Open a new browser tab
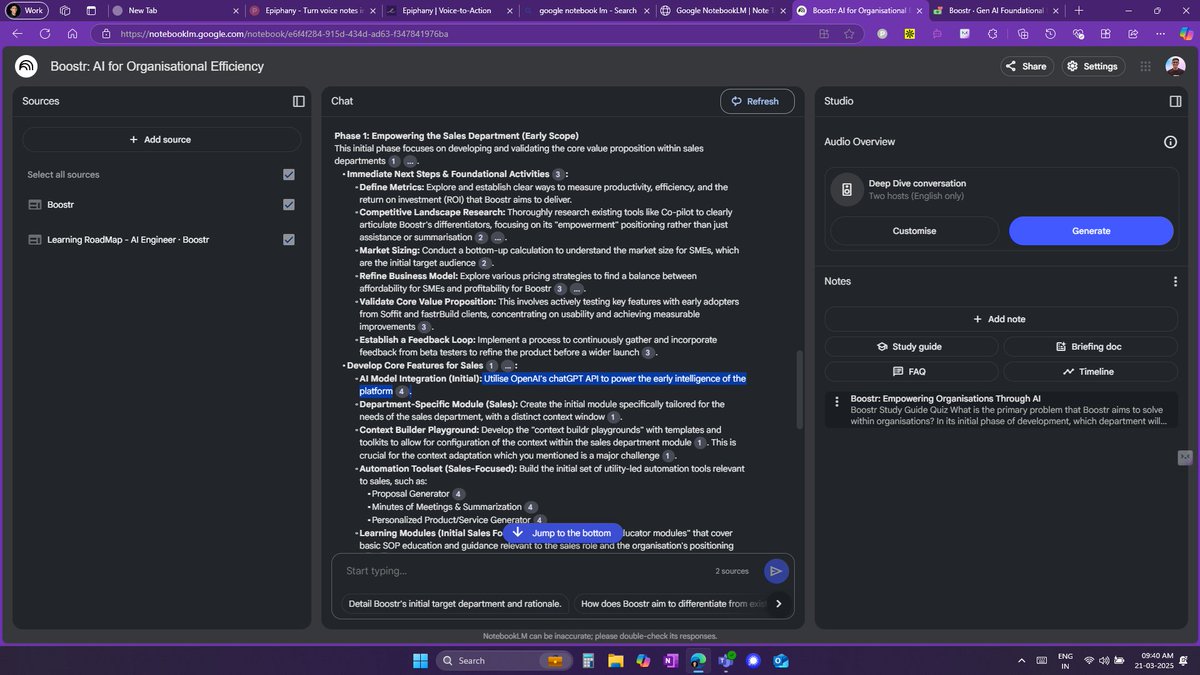Image resolution: width=1200 pixels, height=675 pixels. [x=1079, y=10]
